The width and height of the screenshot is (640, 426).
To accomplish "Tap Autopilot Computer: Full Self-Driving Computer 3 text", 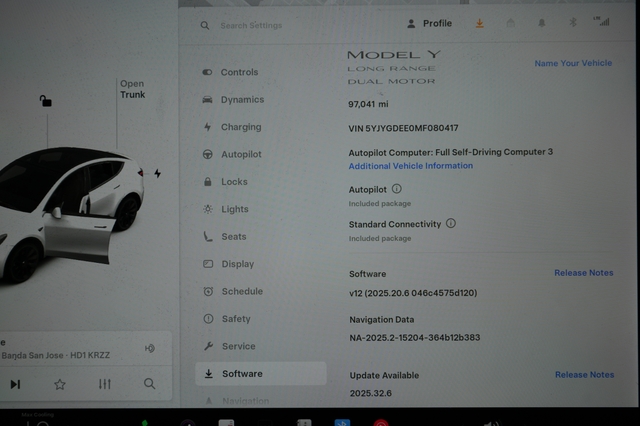I will click(451, 152).
